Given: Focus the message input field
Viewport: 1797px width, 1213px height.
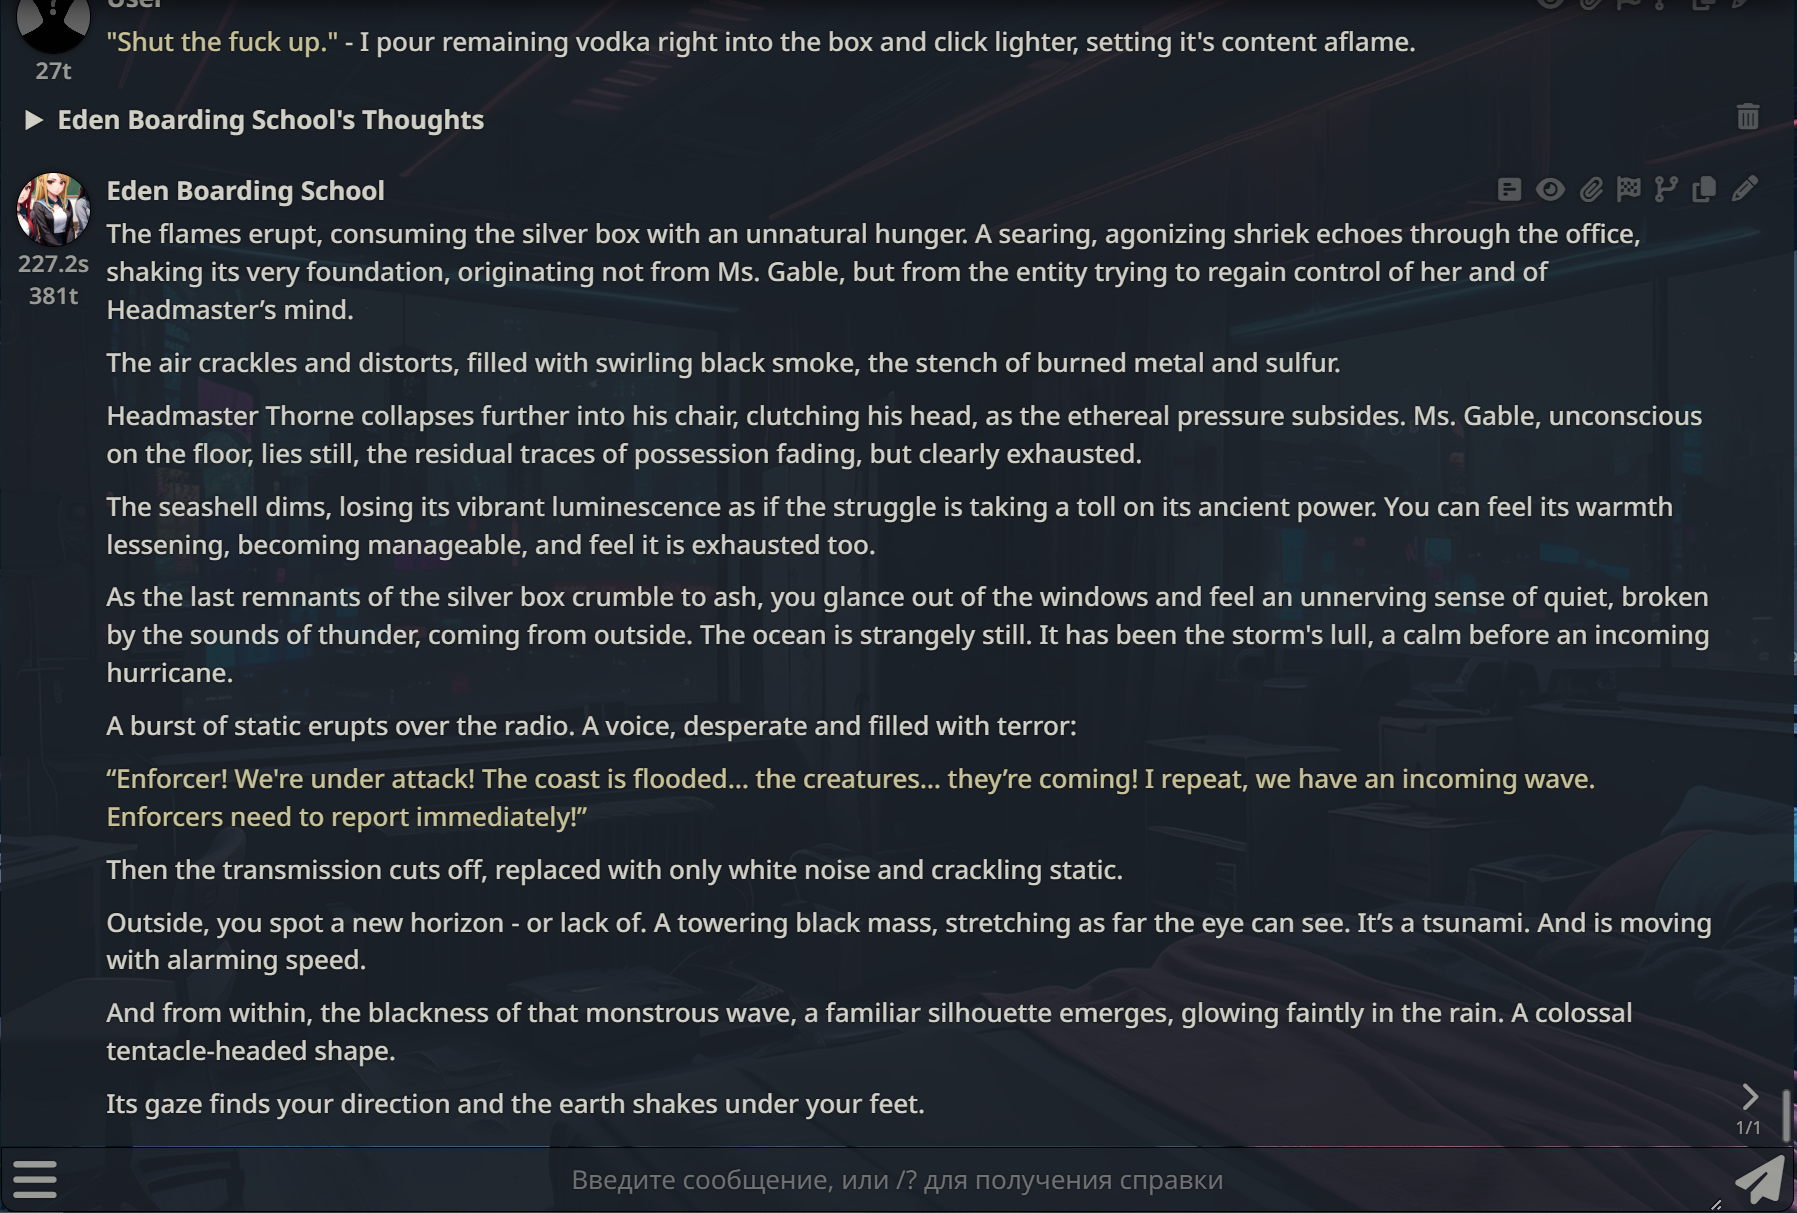Looking at the screenshot, I should [897, 1180].
